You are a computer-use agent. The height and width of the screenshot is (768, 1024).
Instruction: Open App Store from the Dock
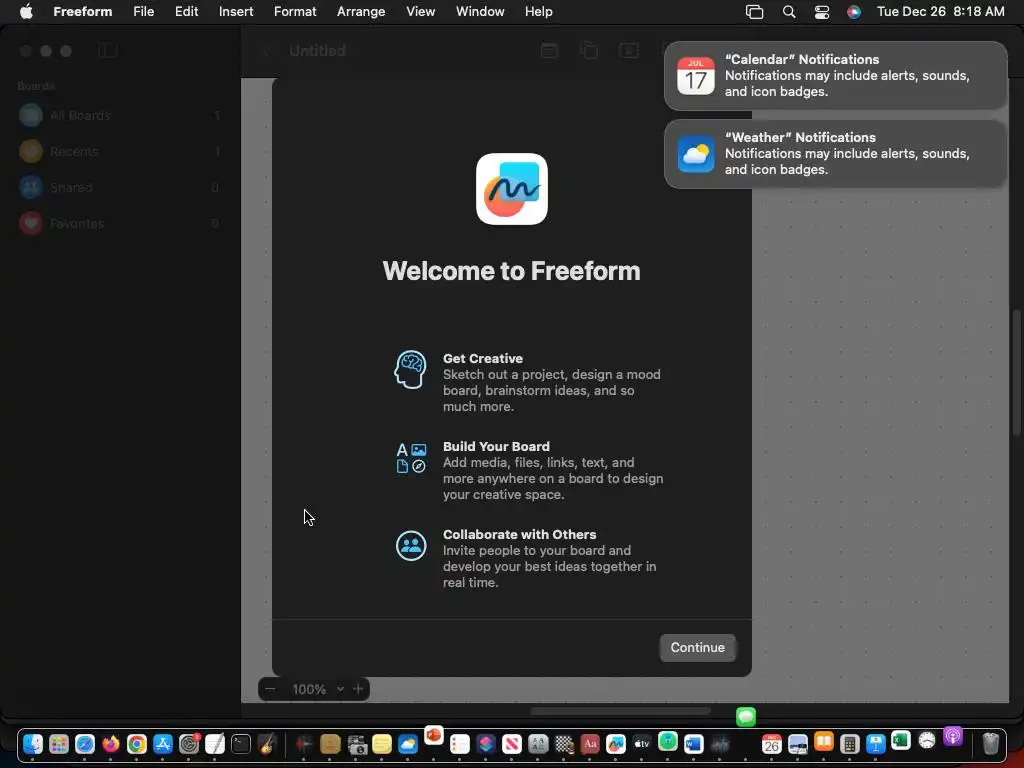point(163,744)
